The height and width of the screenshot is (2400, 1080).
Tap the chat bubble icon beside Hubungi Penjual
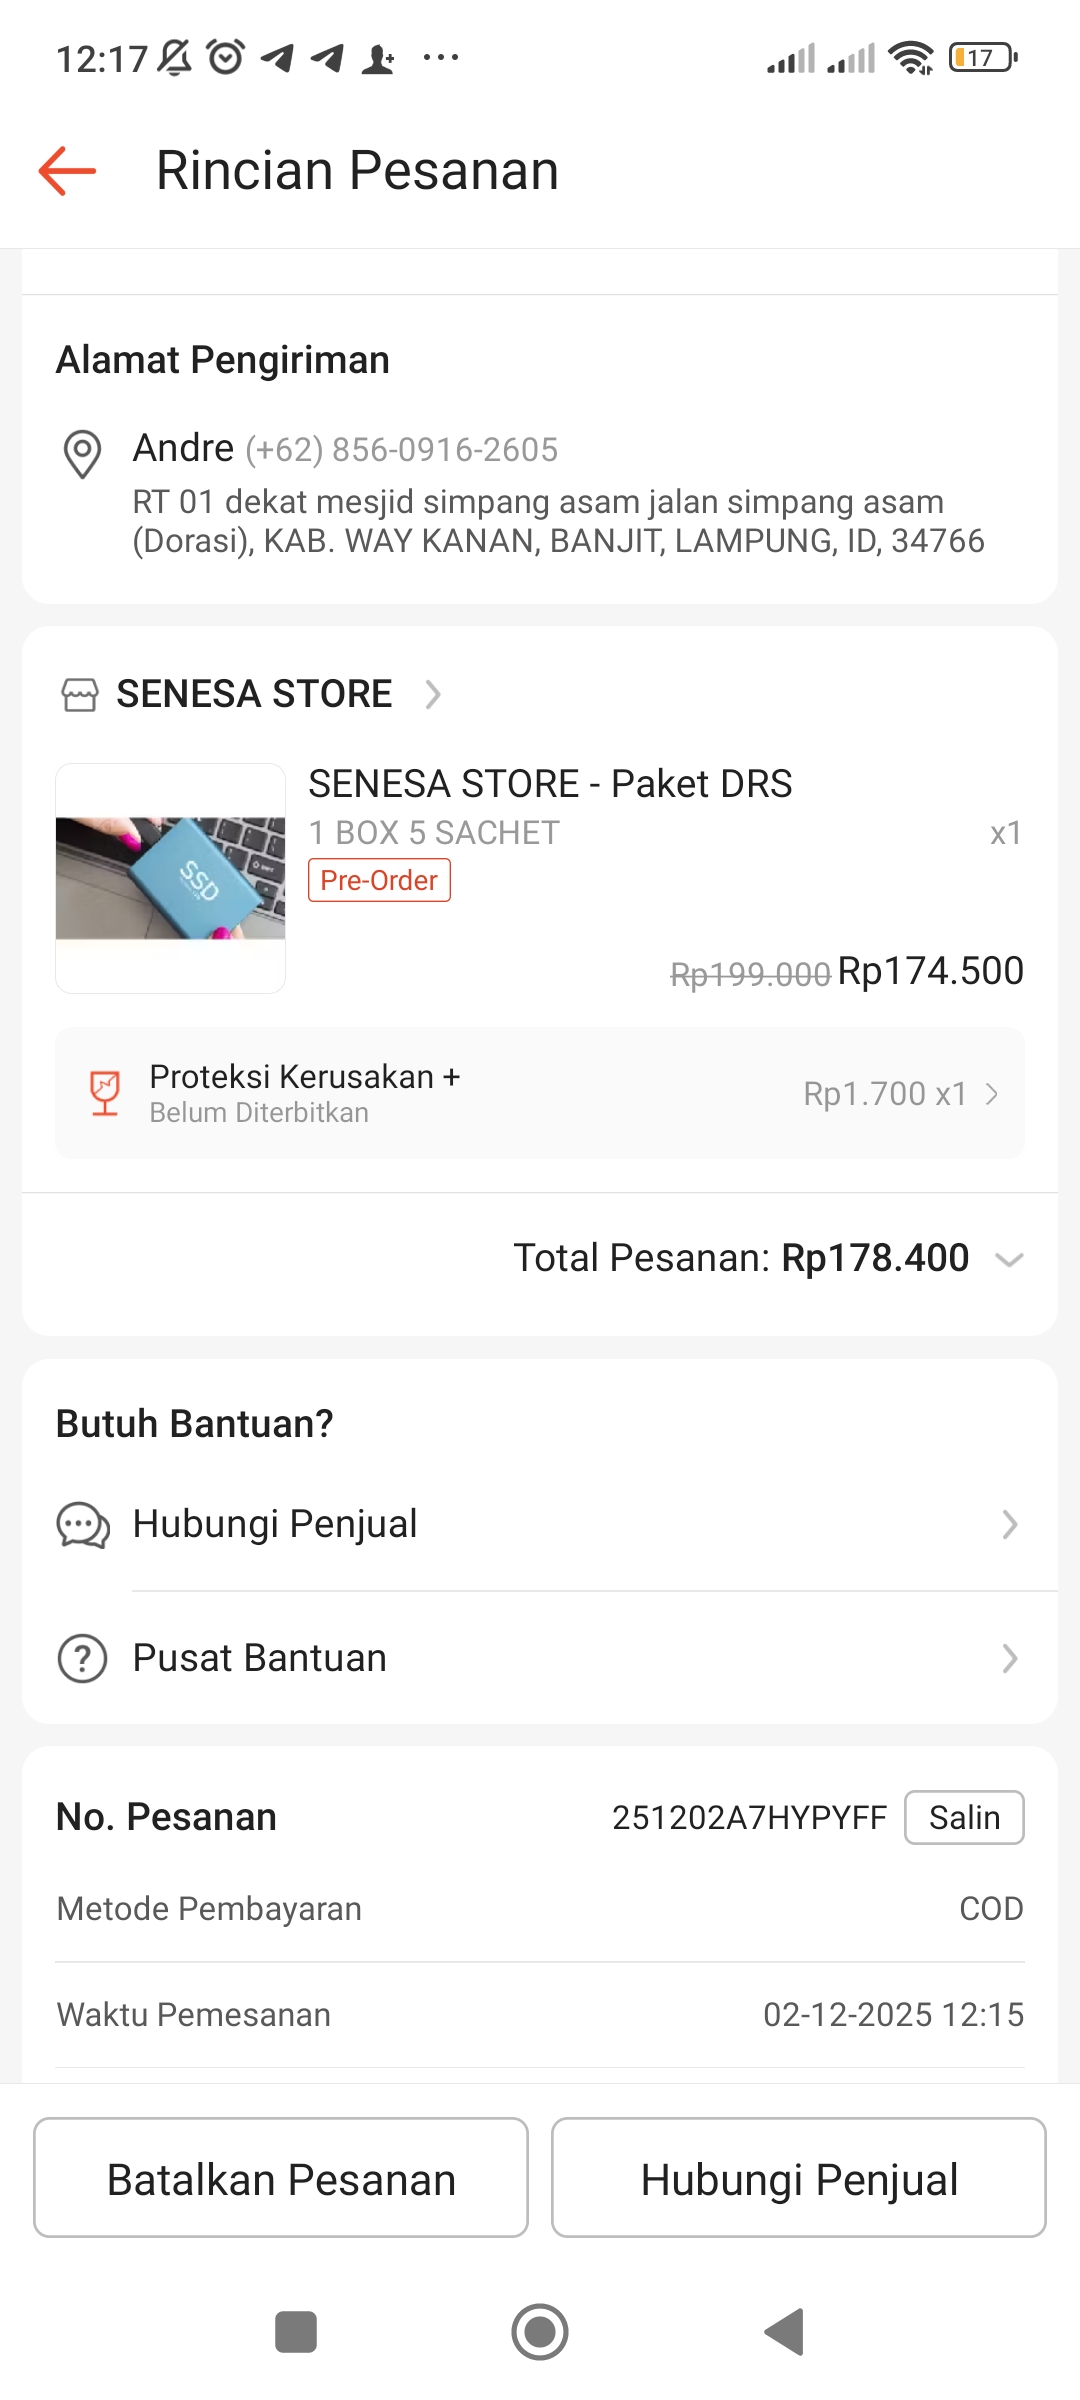coord(83,1525)
